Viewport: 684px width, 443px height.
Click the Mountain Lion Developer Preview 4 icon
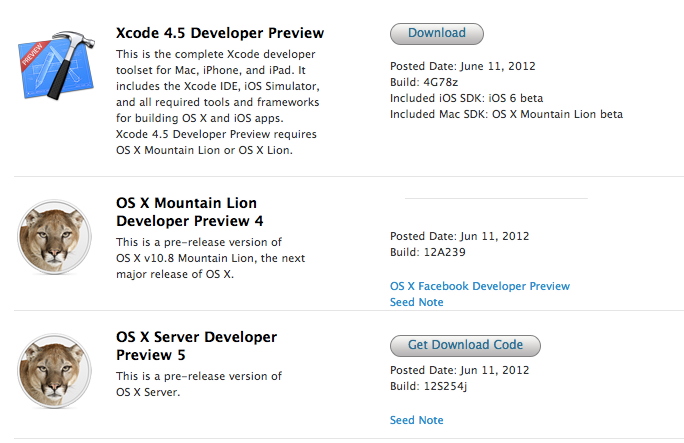click(55, 237)
